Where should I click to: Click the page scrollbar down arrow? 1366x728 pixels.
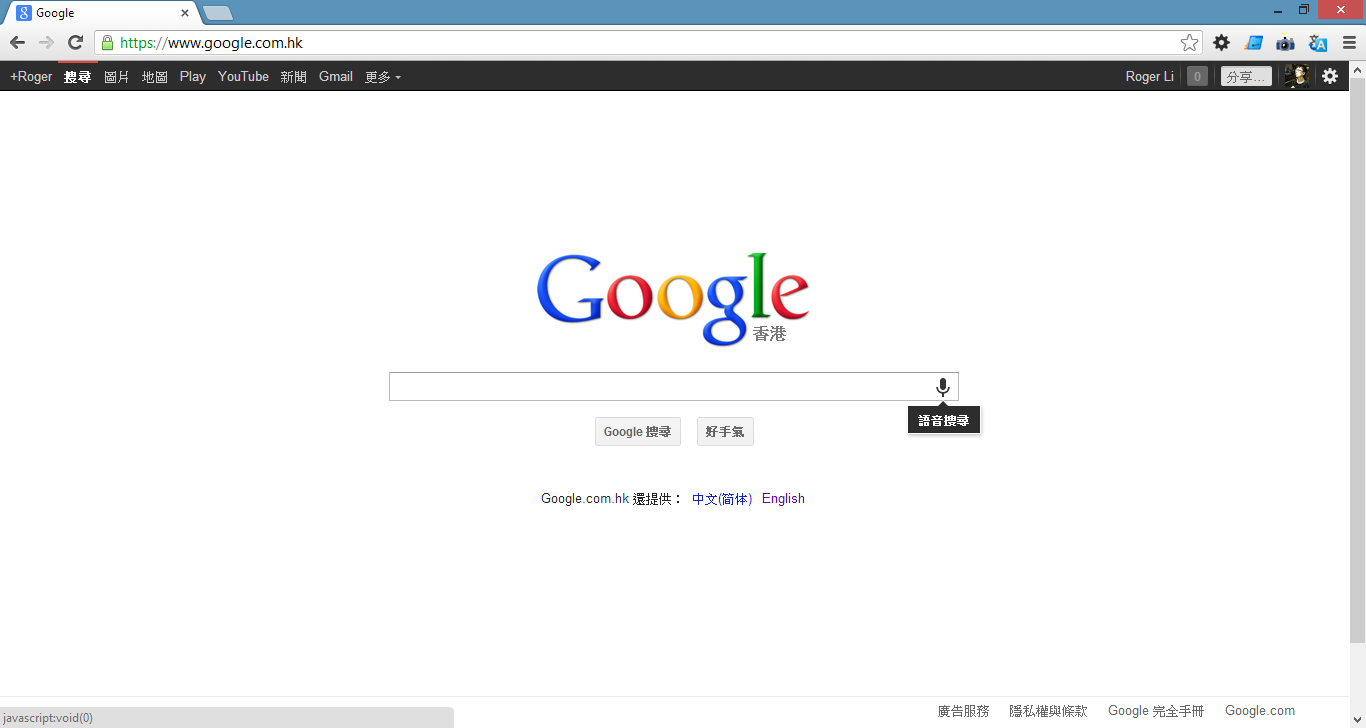1358,720
